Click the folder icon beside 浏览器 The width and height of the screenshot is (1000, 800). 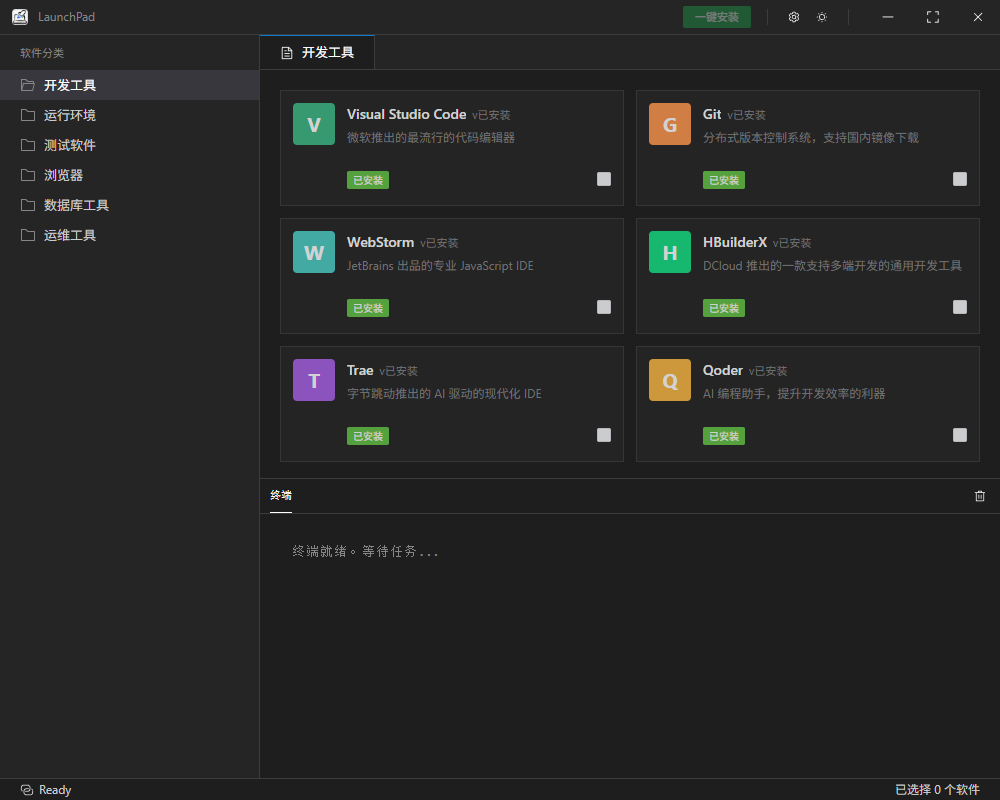(27, 175)
